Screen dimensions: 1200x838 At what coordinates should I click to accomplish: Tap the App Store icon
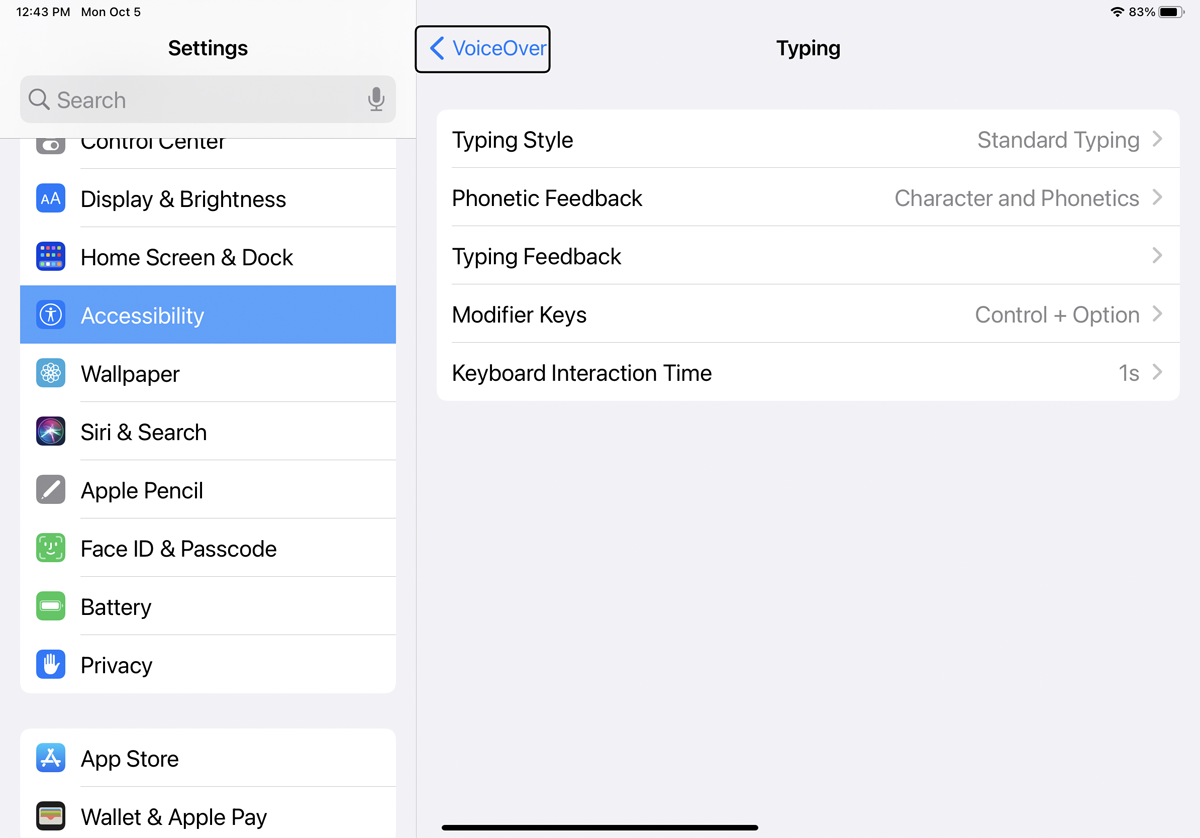51,758
